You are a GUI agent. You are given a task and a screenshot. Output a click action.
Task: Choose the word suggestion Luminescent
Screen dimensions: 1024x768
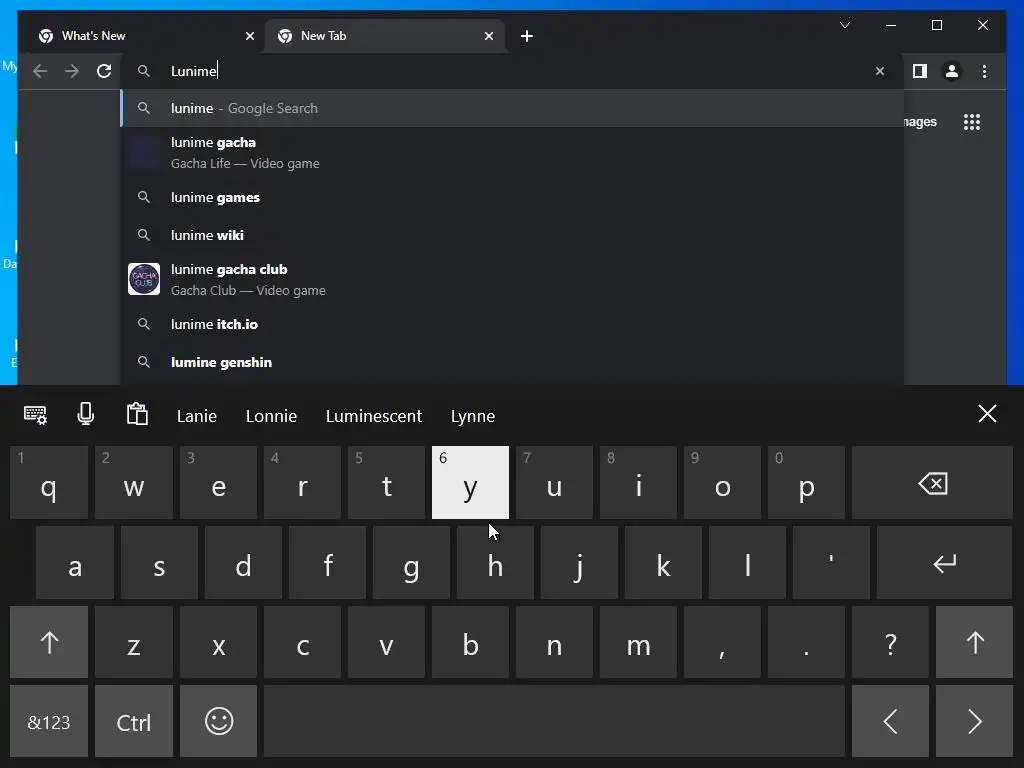click(374, 416)
